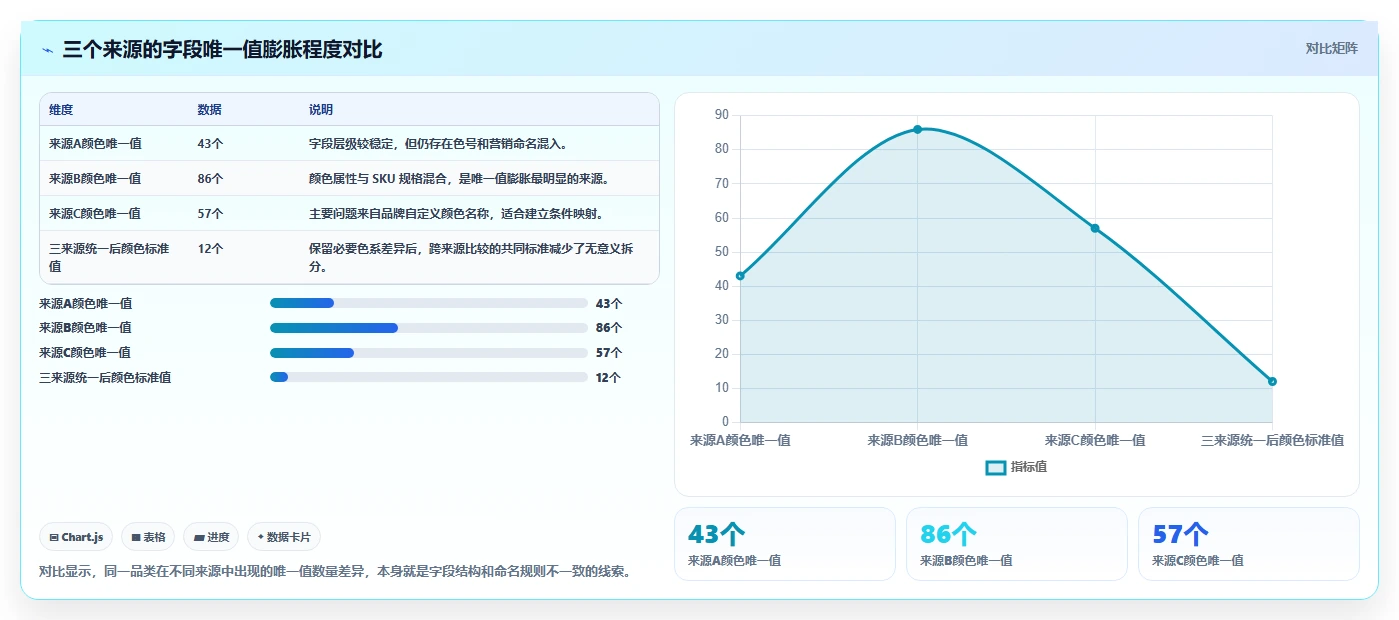This screenshot has height=620, width=1399.
Task: Click the 来源C颜色唯一值 progress bar
Action: [428, 353]
